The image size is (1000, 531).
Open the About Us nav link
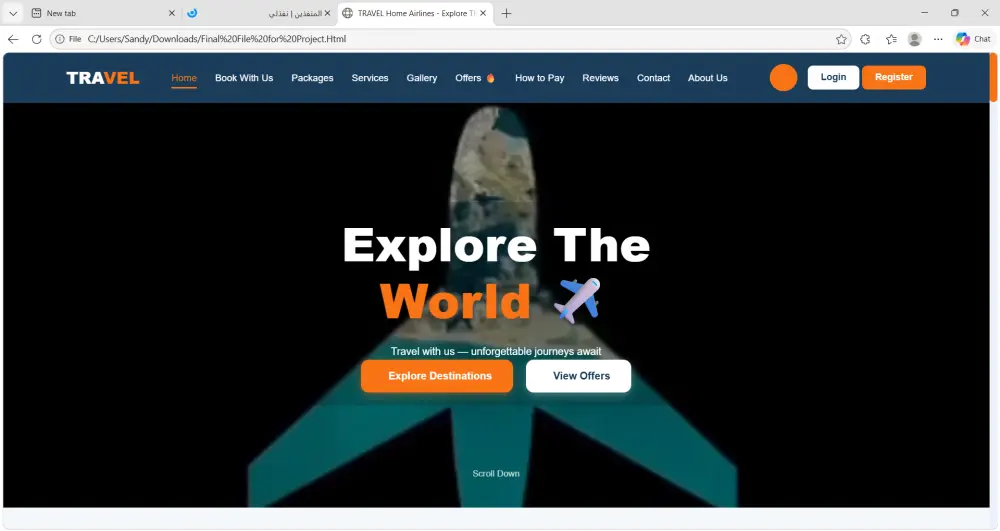click(707, 78)
